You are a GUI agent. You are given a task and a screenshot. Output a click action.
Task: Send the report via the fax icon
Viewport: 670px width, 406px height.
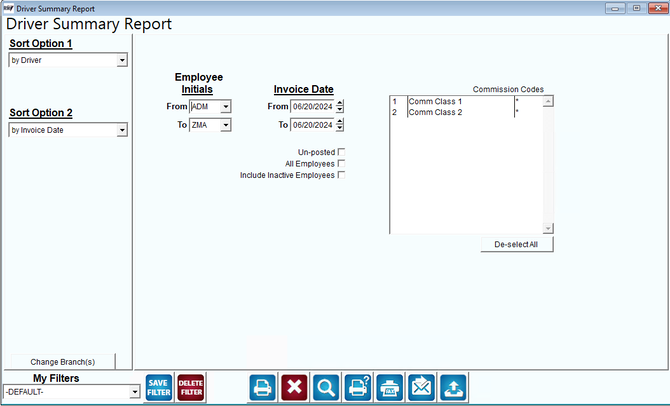click(x=390, y=388)
